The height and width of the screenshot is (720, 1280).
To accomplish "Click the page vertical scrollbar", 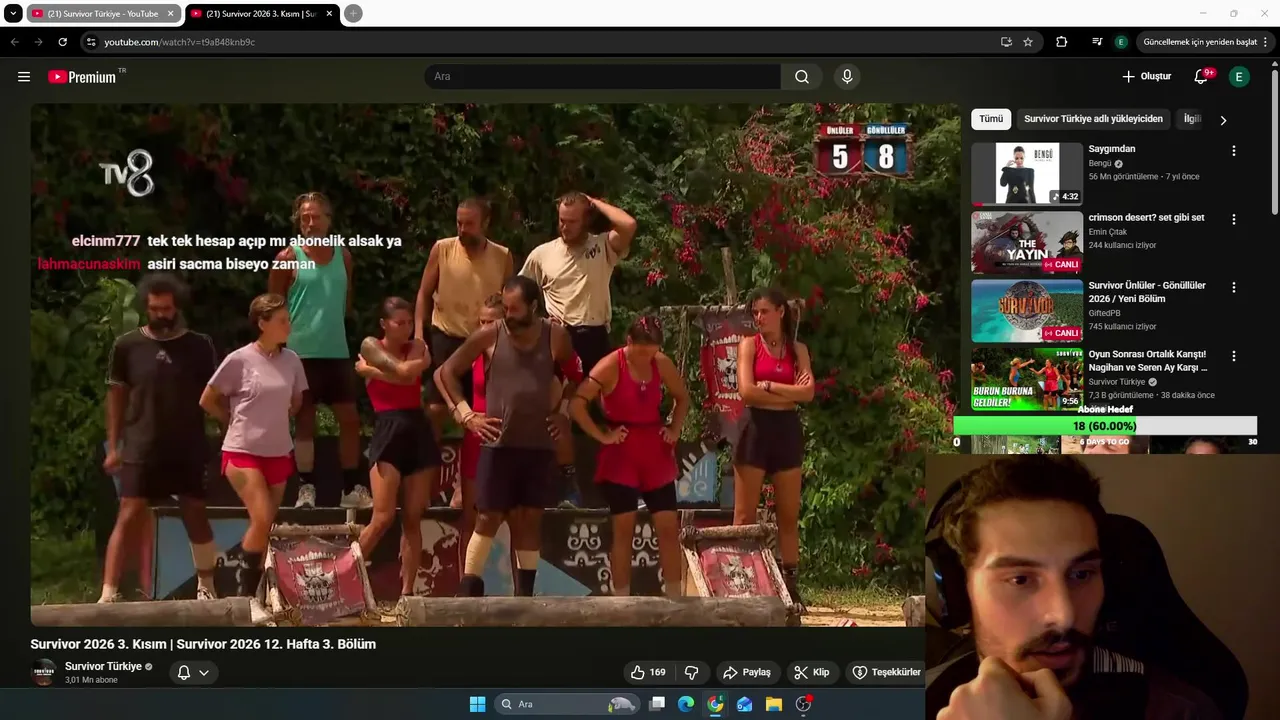I will pyautogui.click(x=1275, y=140).
